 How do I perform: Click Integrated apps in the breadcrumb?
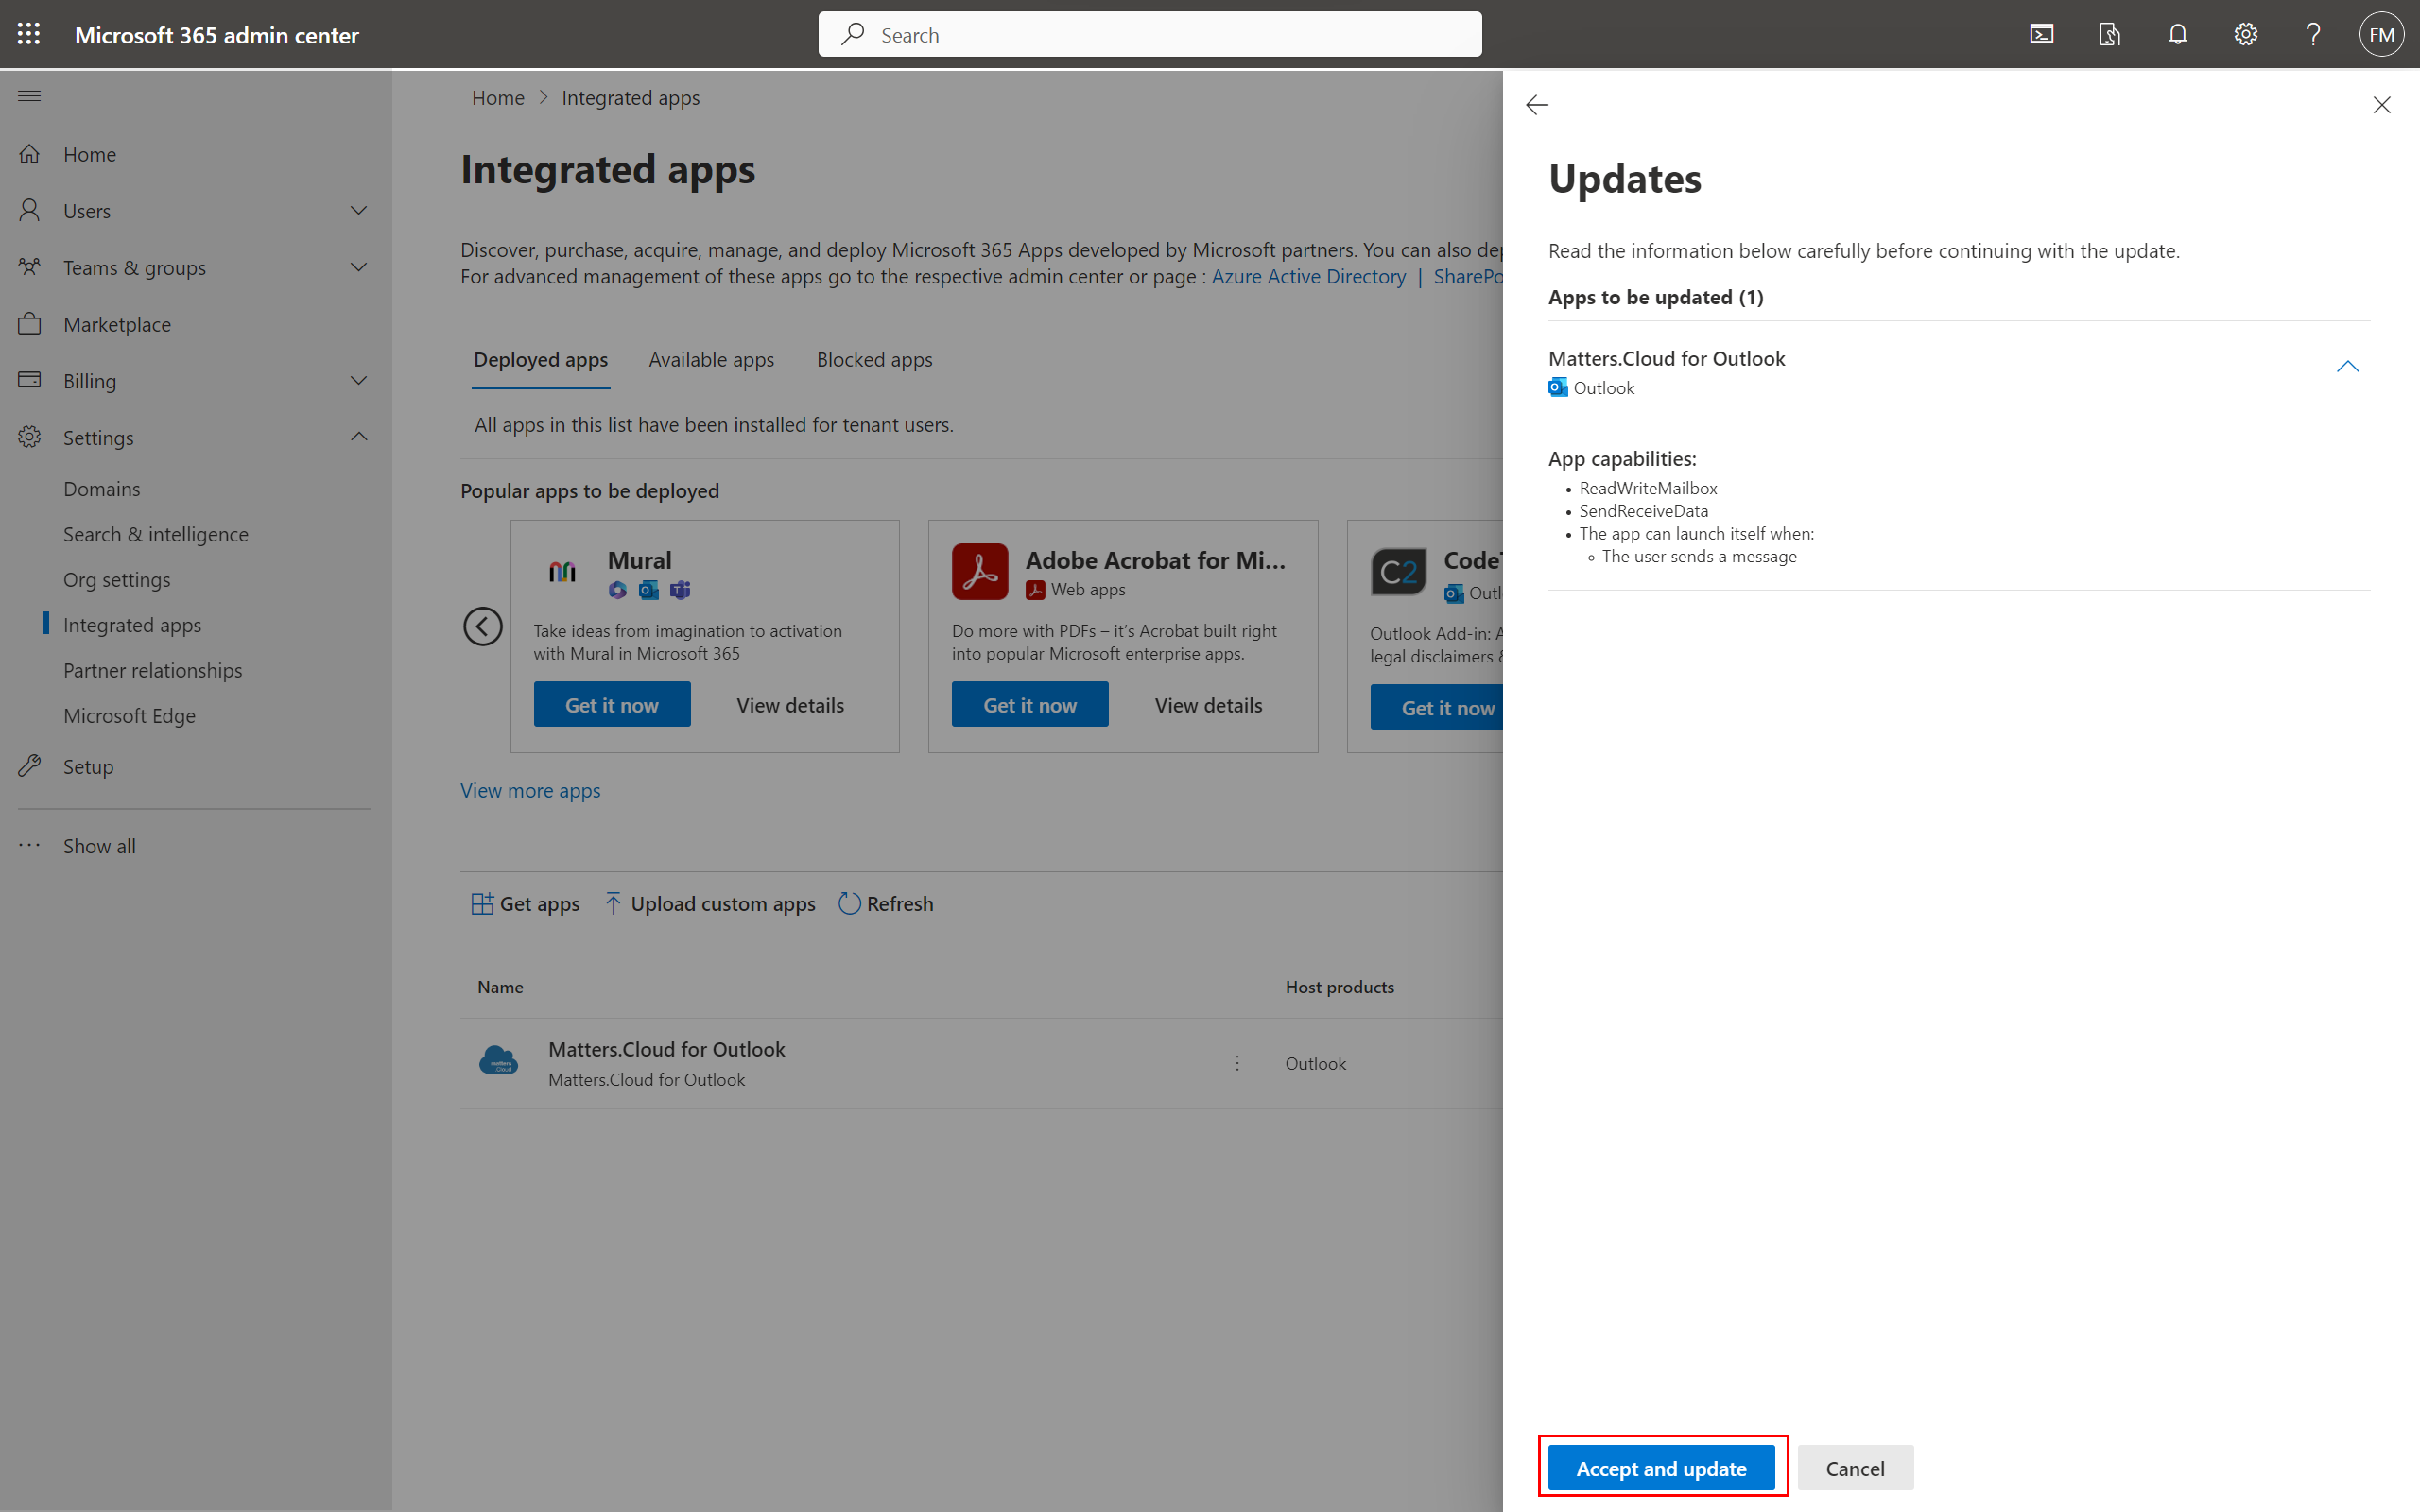pyautogui.click(x=630, y=98)
